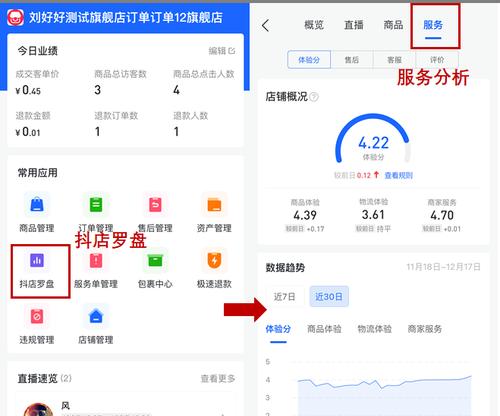Show 物流体验 trend chart tab
This screenshot has width=500, height=416.
click(375, 329)
